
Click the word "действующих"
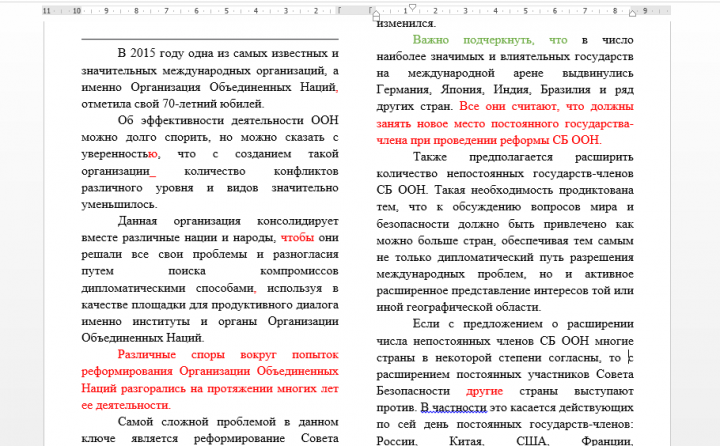pos(596,407)
